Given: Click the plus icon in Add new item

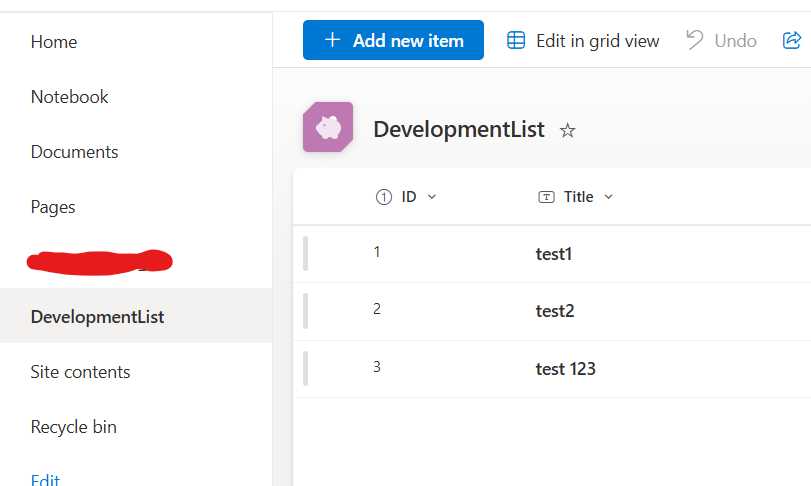Looking at the screenshot, I should point(332,41).
